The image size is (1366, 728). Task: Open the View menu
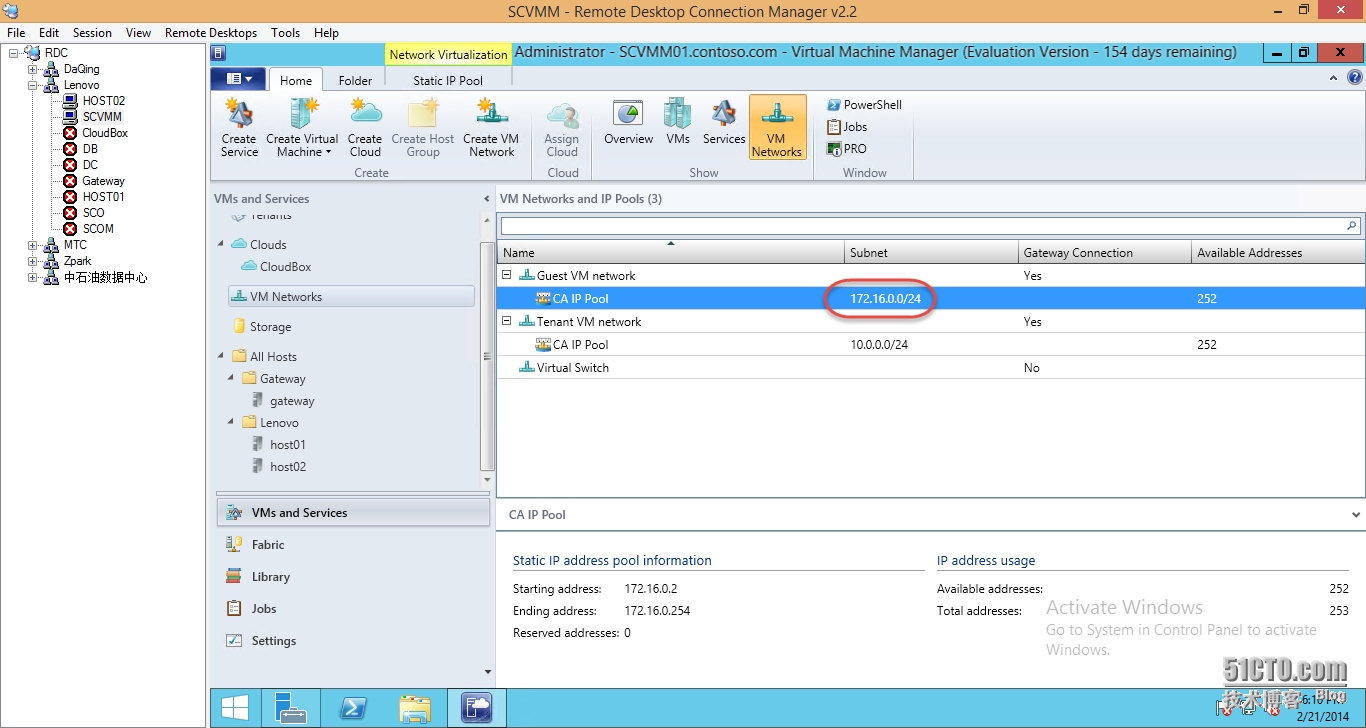[x=139, y=33]
